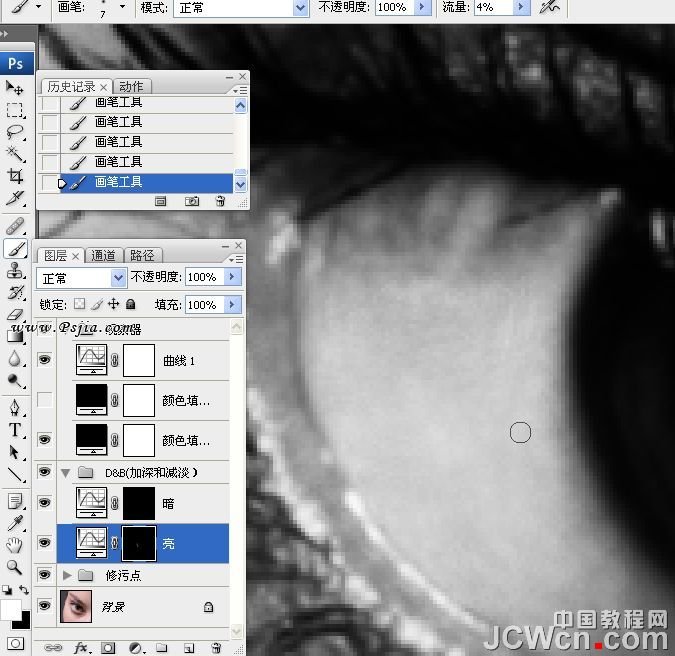Open layer opacity slider arrow

coord(233,277)
